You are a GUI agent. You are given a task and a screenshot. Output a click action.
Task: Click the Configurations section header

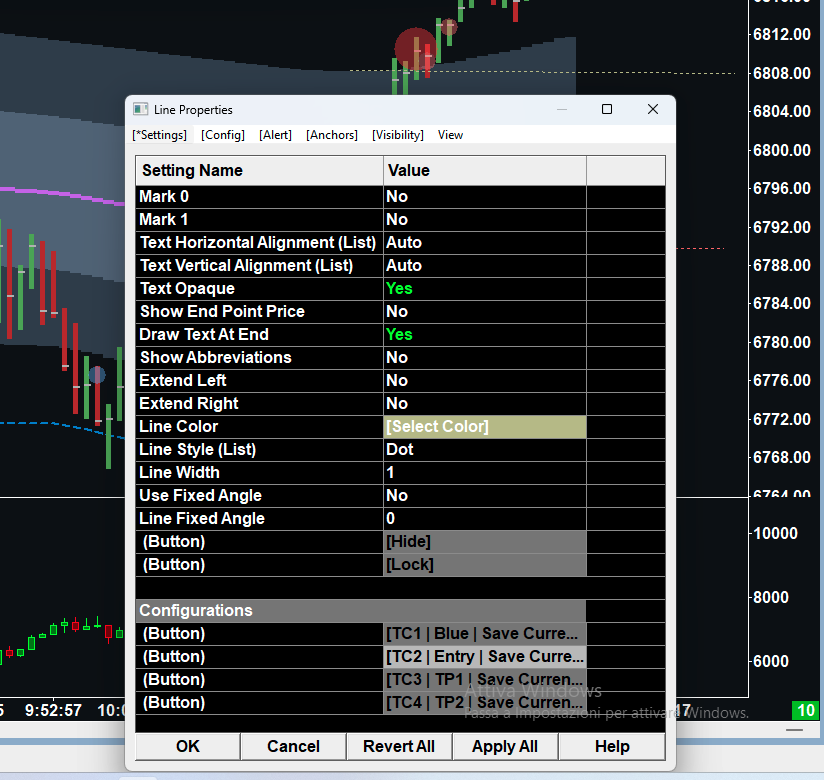pos(360,611)
